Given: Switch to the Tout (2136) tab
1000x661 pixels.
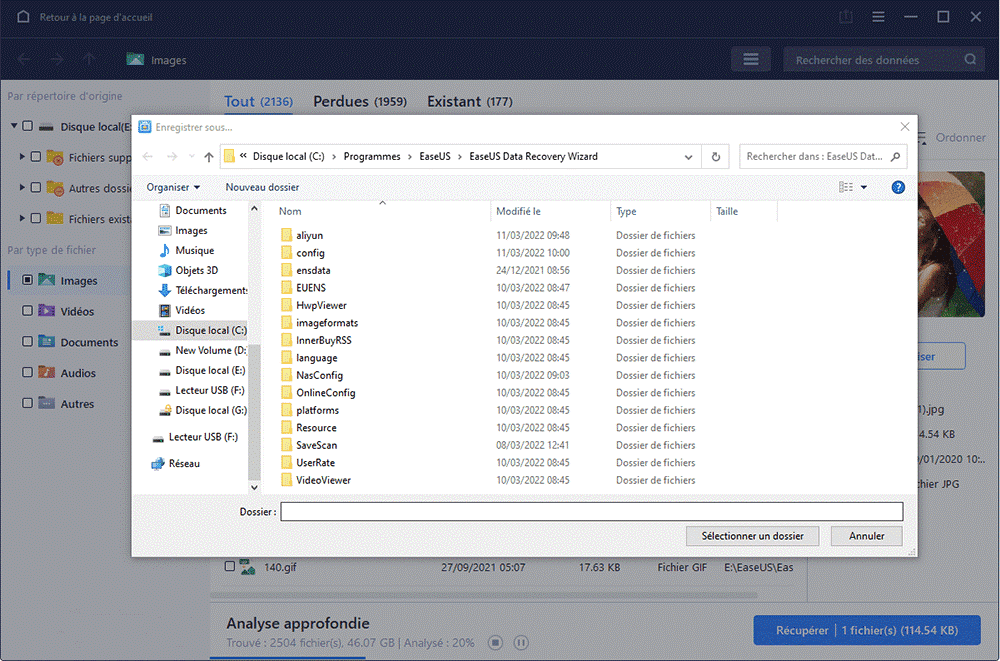Looking at the screenshot, I should (258, 101).
